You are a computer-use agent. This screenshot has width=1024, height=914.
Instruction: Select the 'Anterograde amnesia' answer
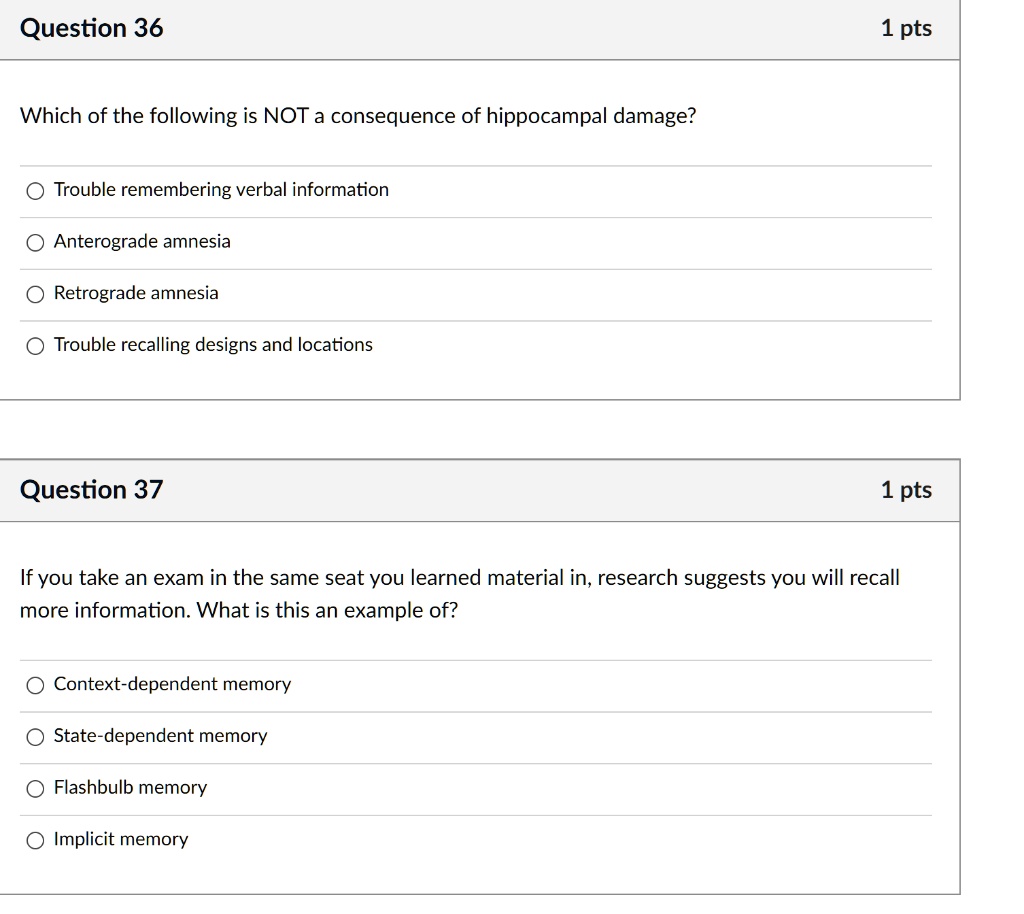click(35, 242)
